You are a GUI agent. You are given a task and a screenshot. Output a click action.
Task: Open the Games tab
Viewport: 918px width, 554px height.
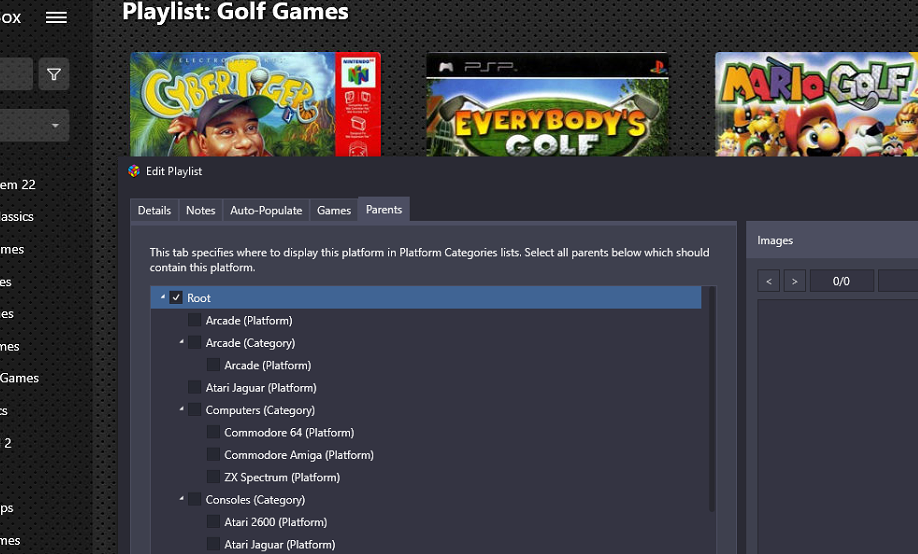click(334, 210)
